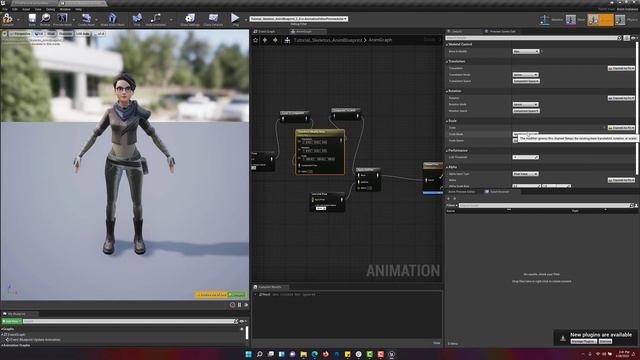Click the viewport pause button
The width and height of the screenshot is (640, 360).
point(240,305)
